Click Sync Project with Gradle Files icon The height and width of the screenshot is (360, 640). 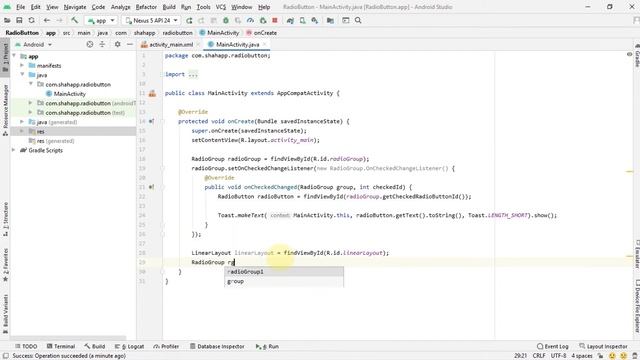coord(290,20)
